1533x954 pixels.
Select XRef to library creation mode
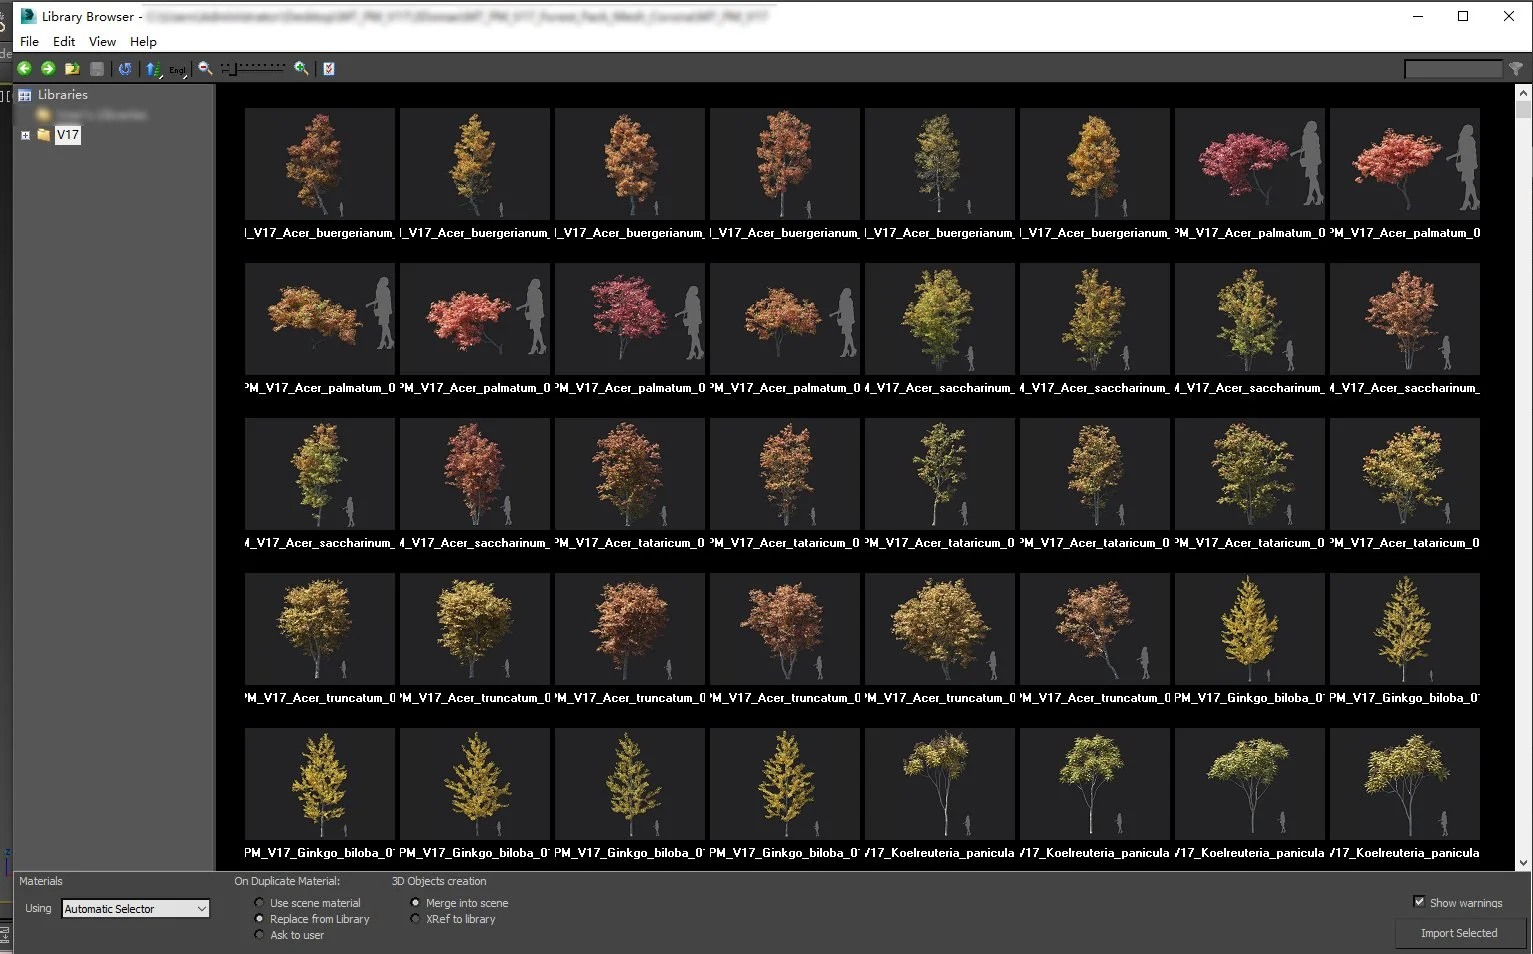tap(415, 919)
